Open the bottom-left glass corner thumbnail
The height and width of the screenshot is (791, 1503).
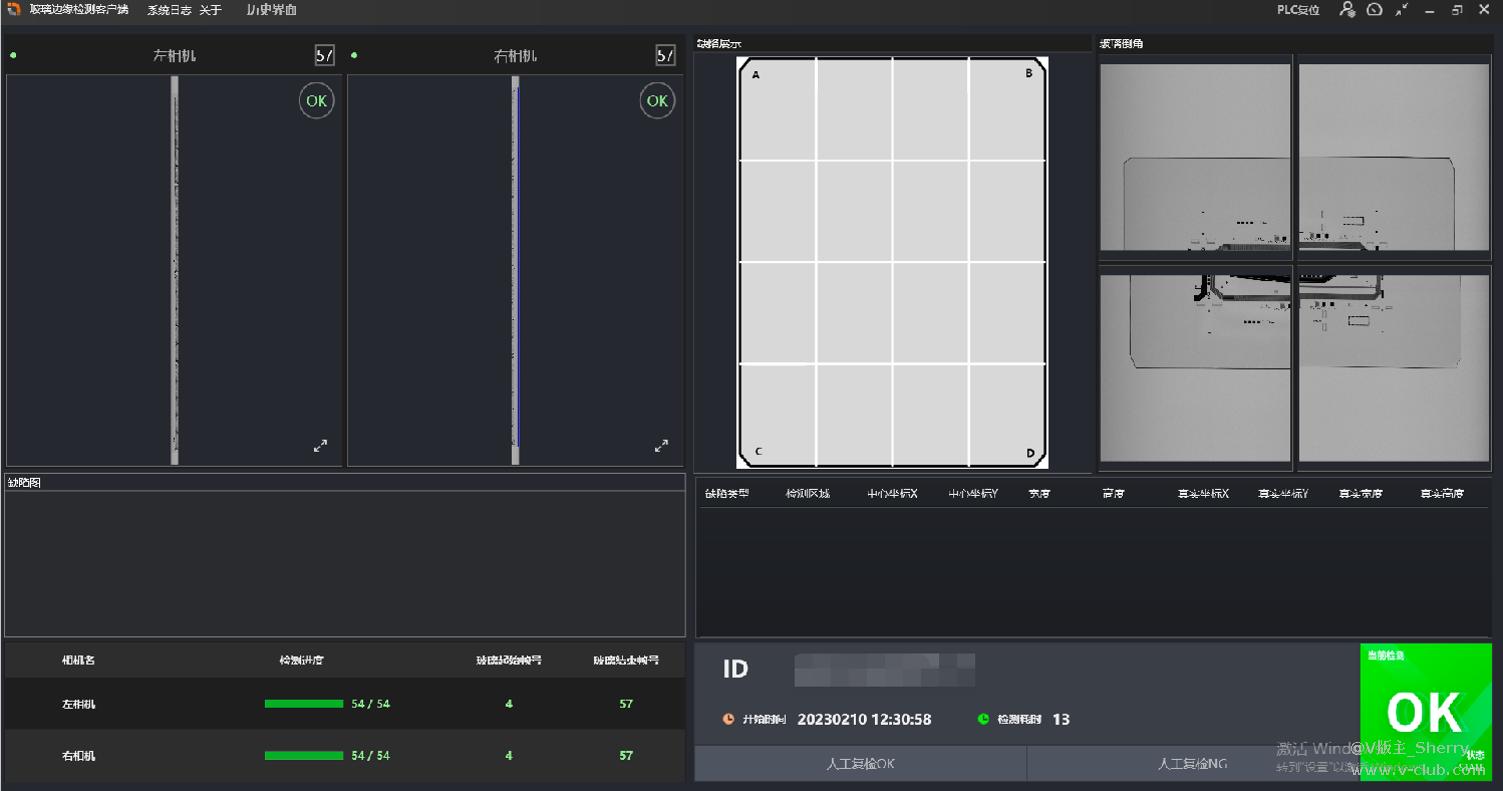tap(1195, 368)
